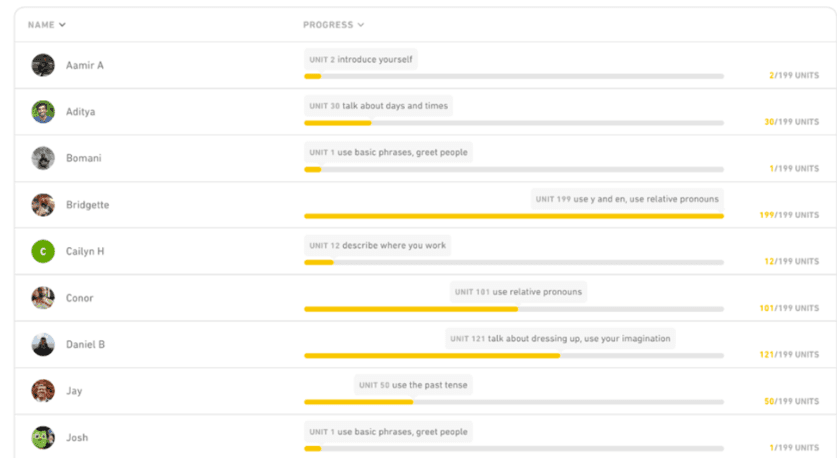Sort by the NAME column dropdown
837x458 pixels.
pyautogui.click(x=47, y=25)
